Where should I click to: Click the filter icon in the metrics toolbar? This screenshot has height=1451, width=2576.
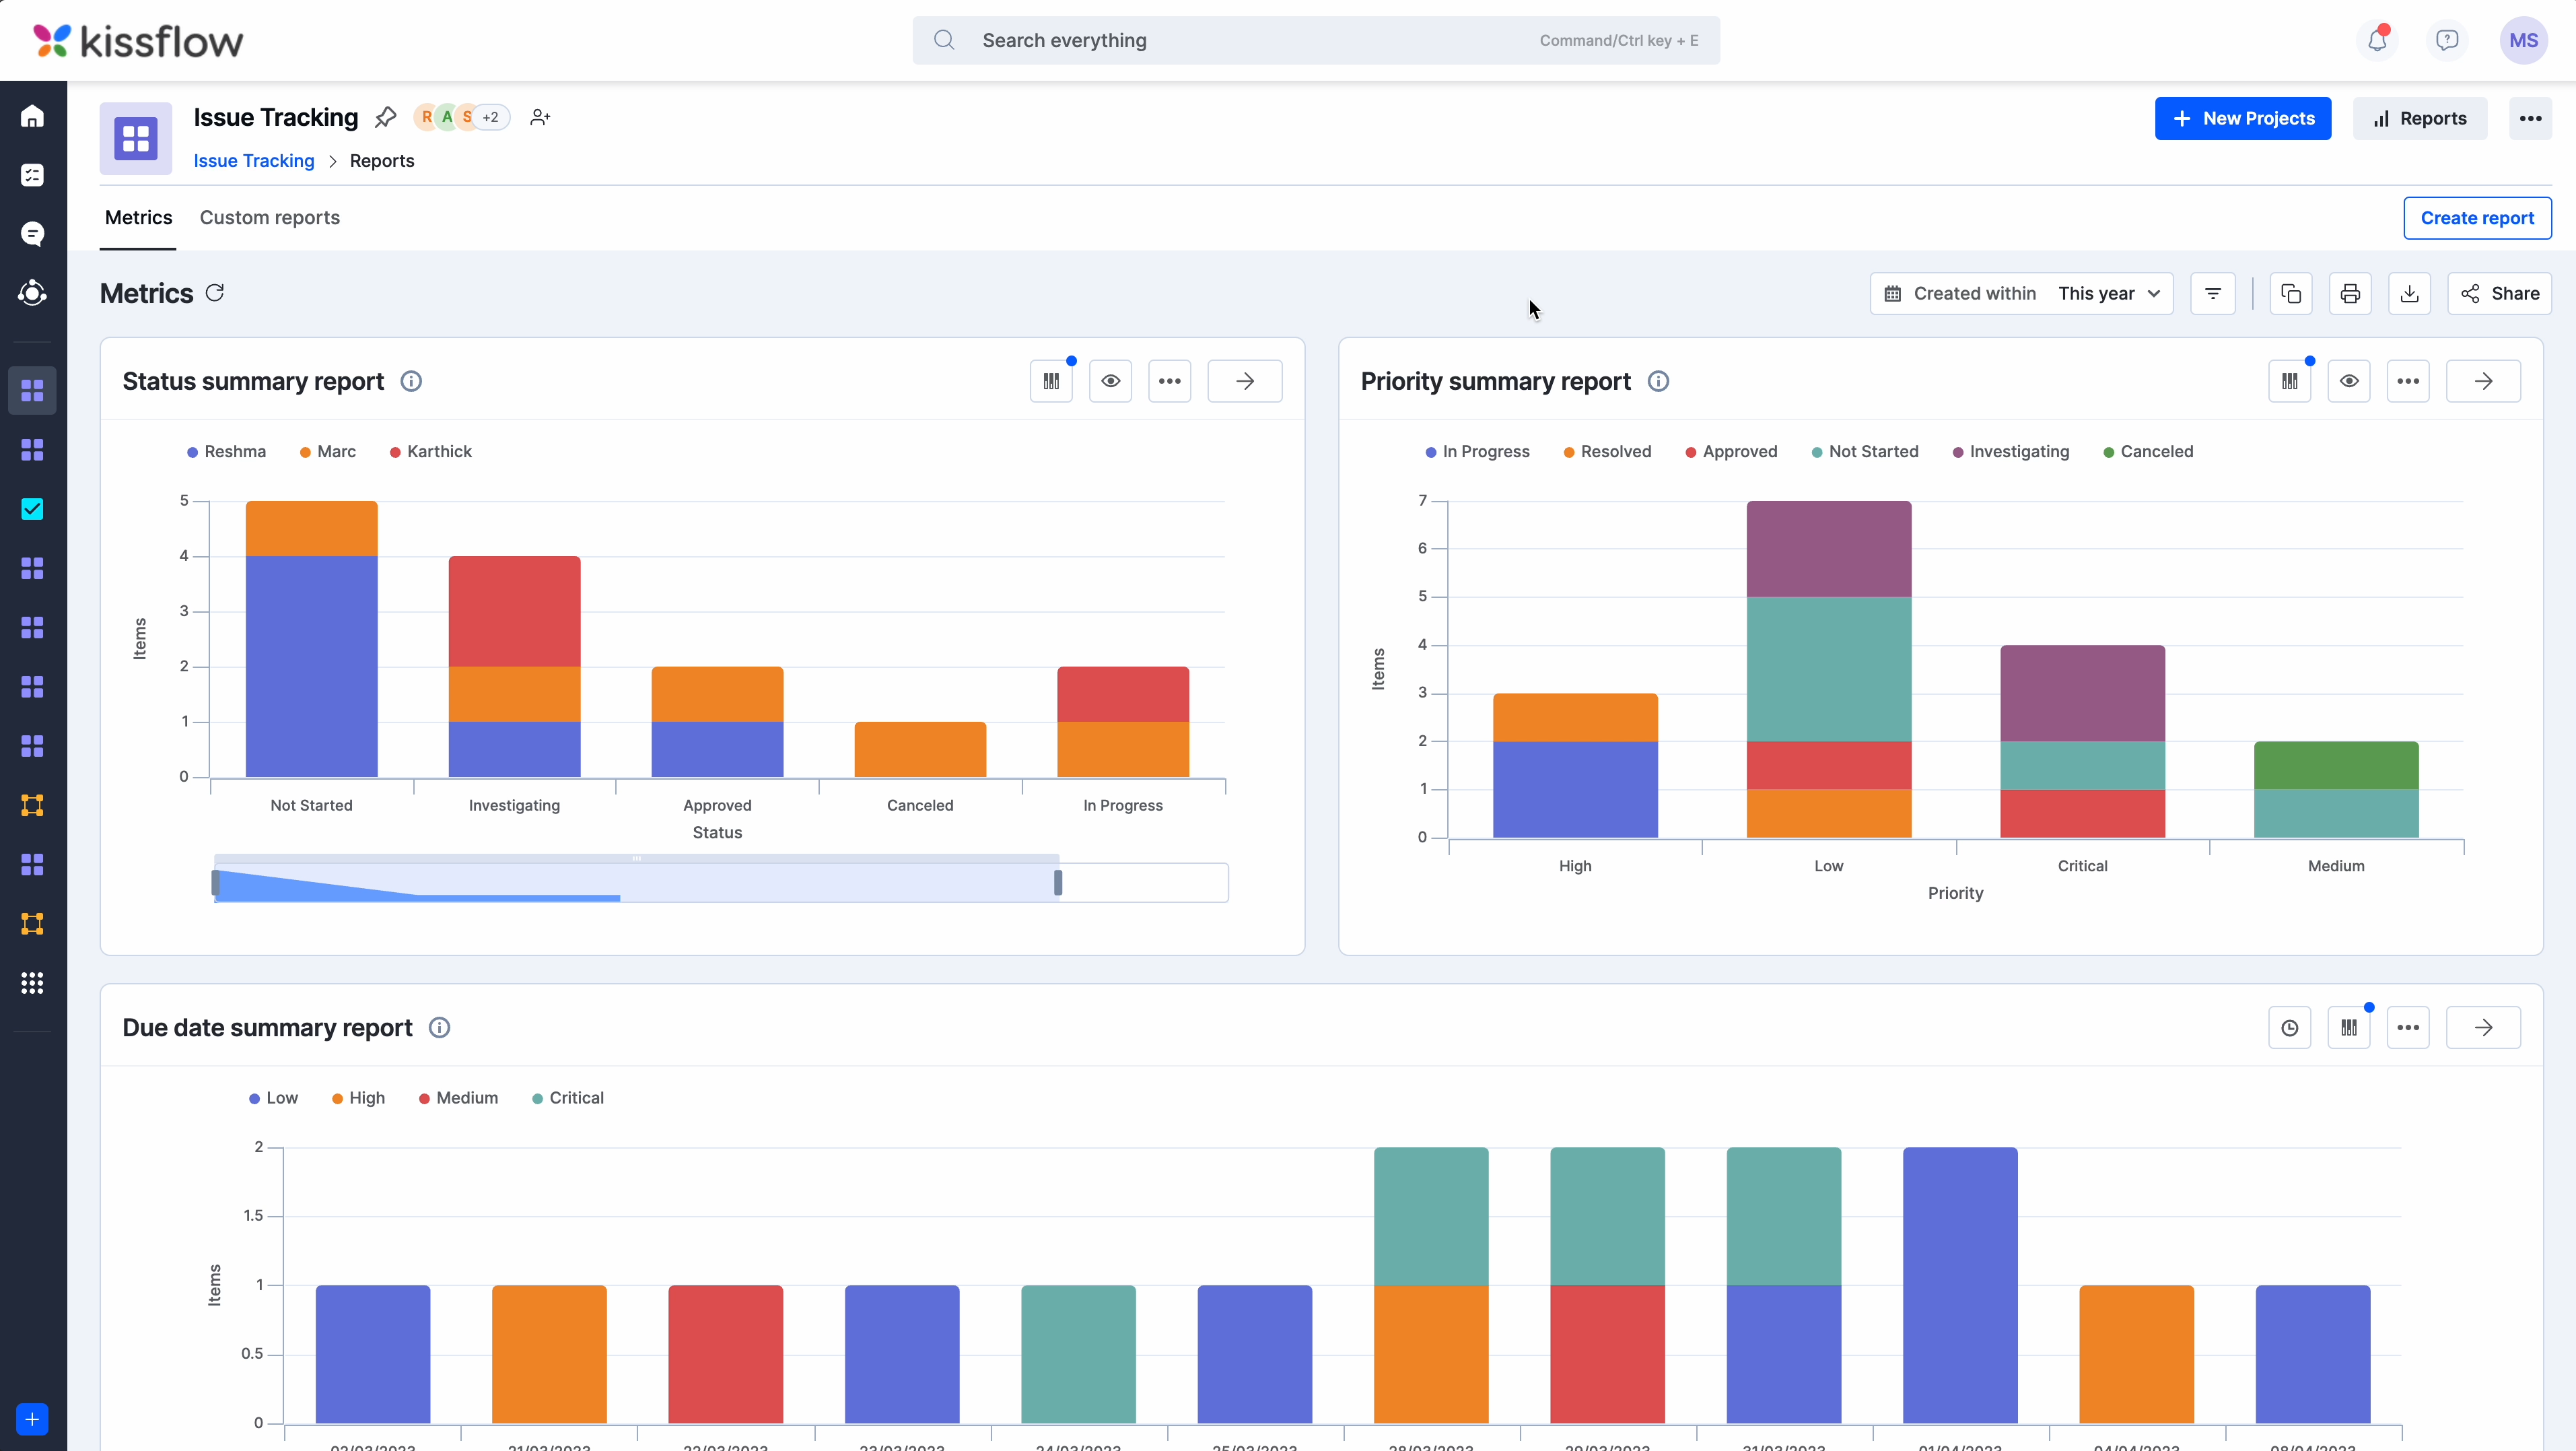[2213, 294]
